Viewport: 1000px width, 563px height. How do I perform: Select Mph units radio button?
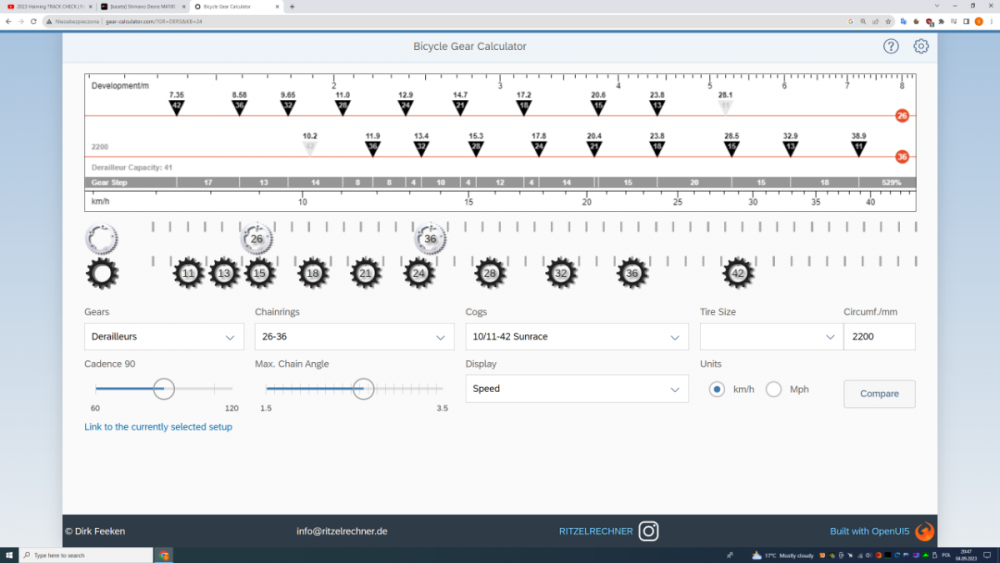pyautogui.click(x=774, y=389)
